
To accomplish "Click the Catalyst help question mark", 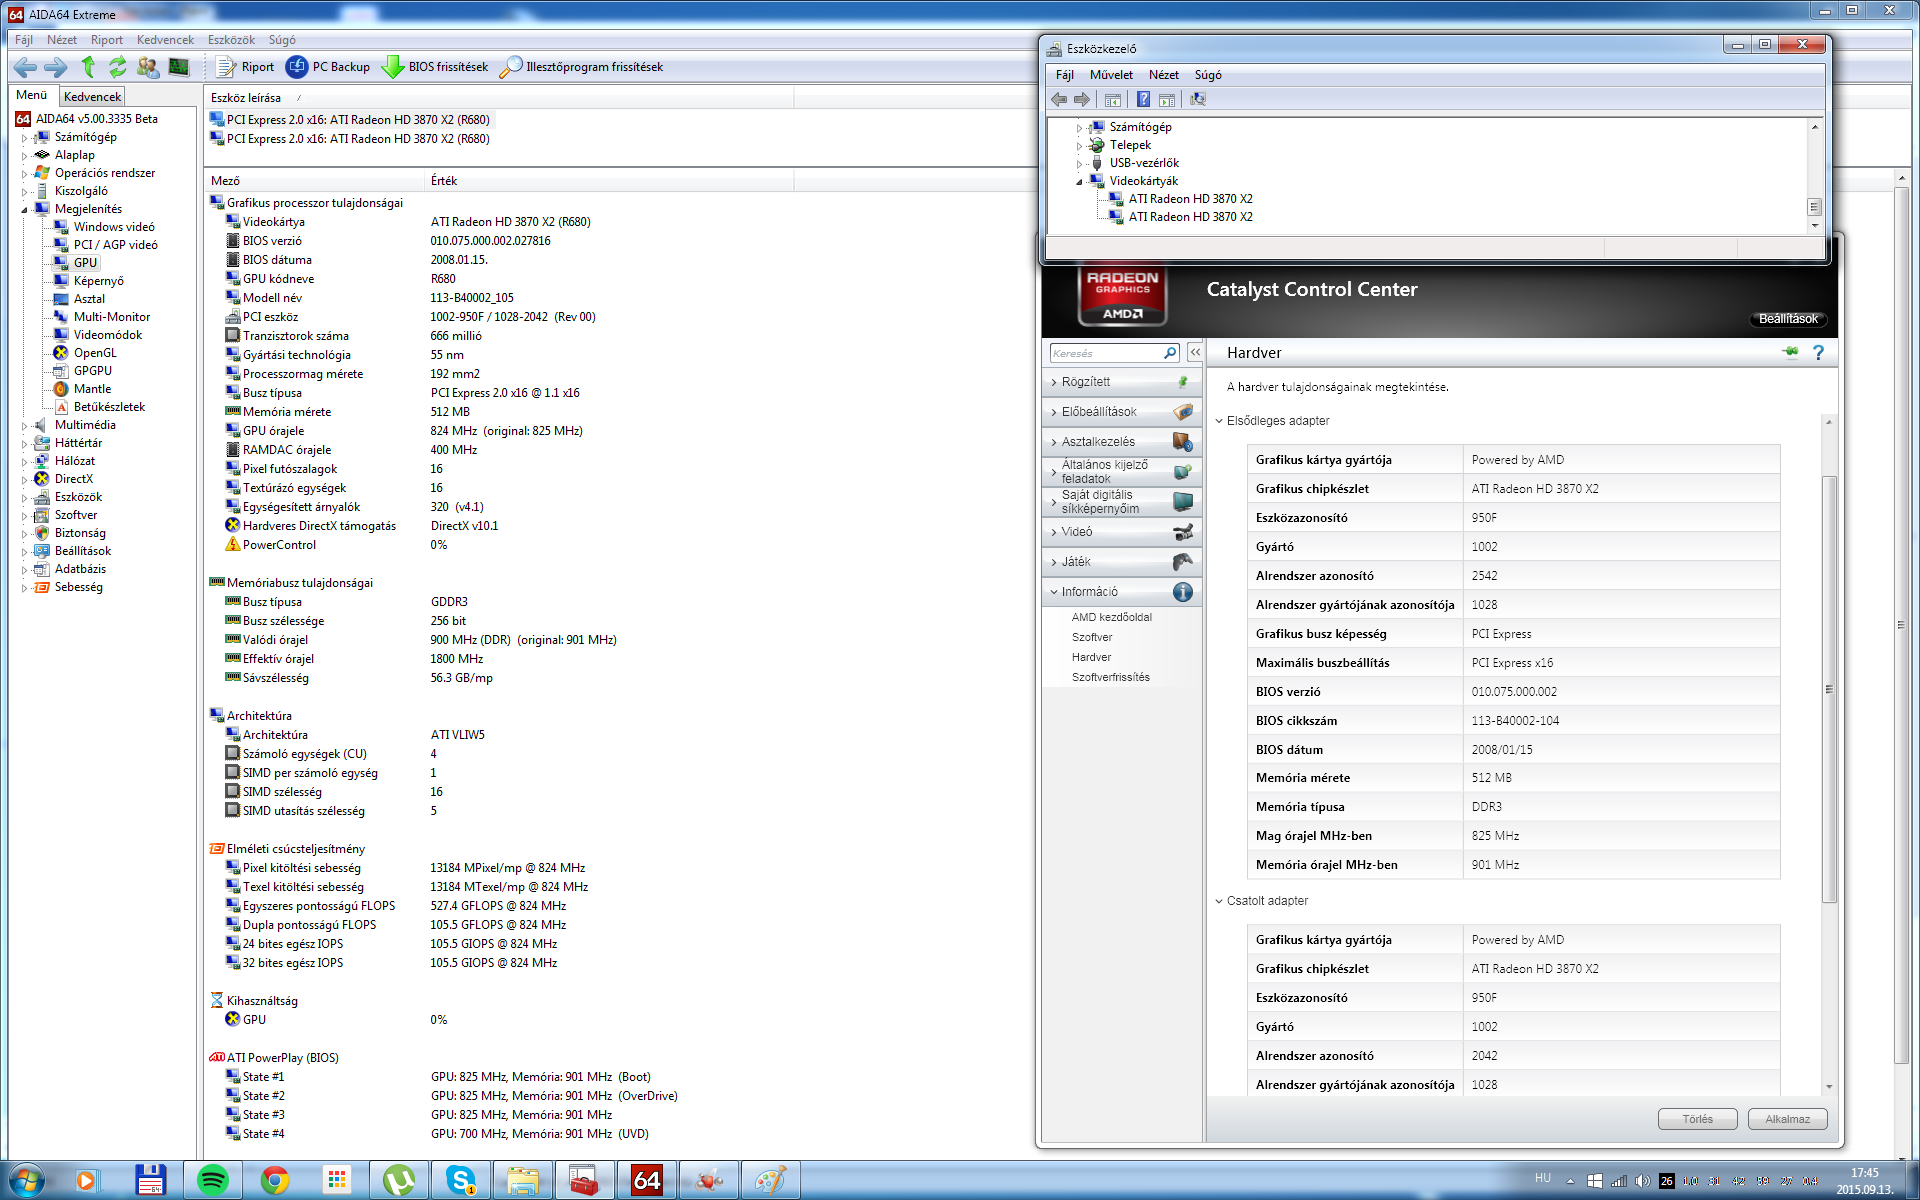I will click(1818, 353).
